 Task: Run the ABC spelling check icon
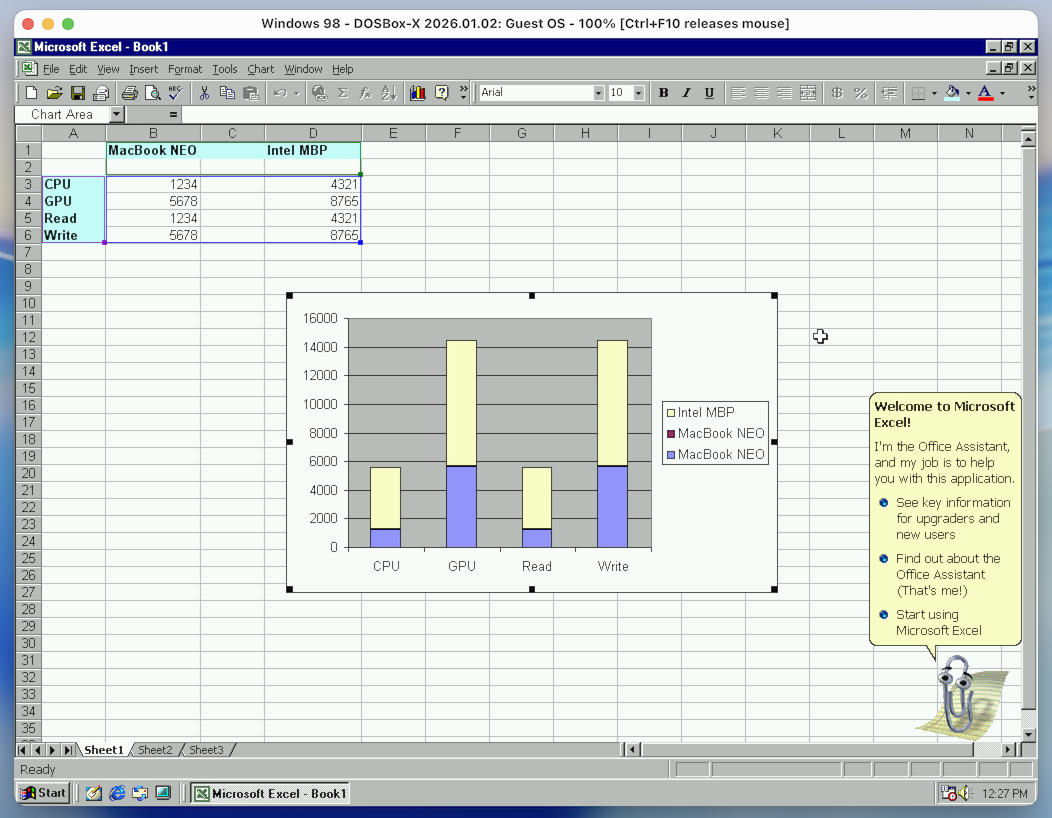coord(176,93)
